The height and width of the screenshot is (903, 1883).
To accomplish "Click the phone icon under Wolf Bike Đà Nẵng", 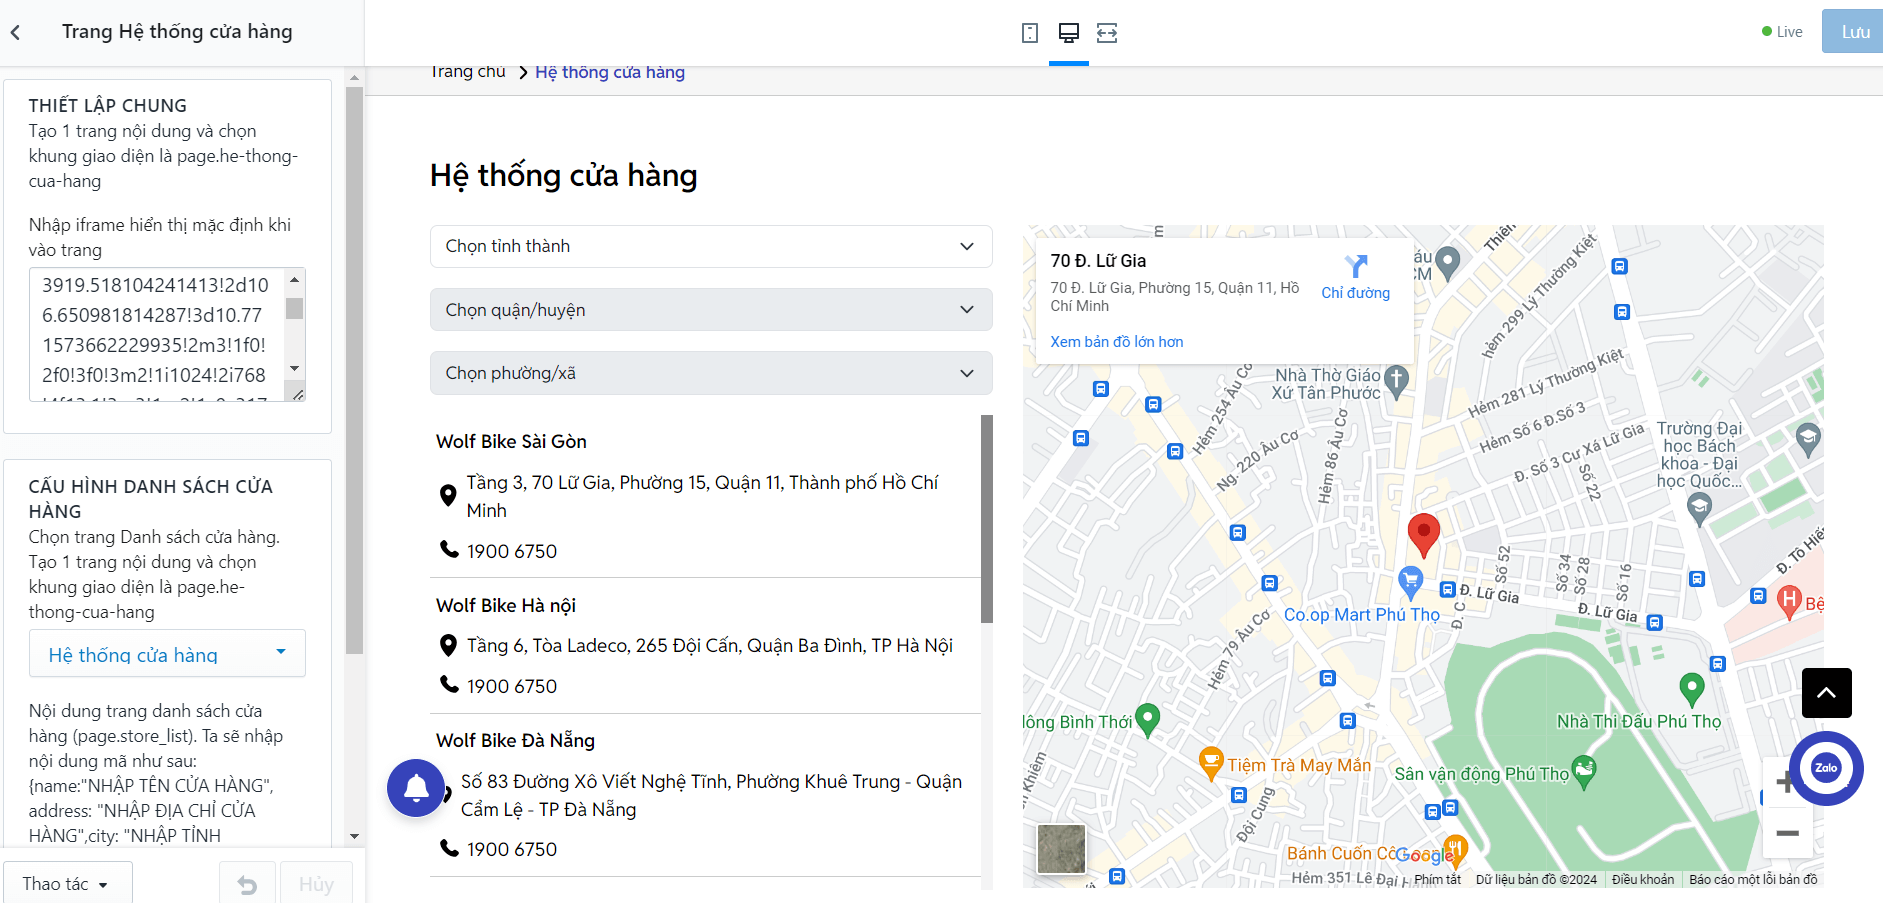I will pos(449,847).
